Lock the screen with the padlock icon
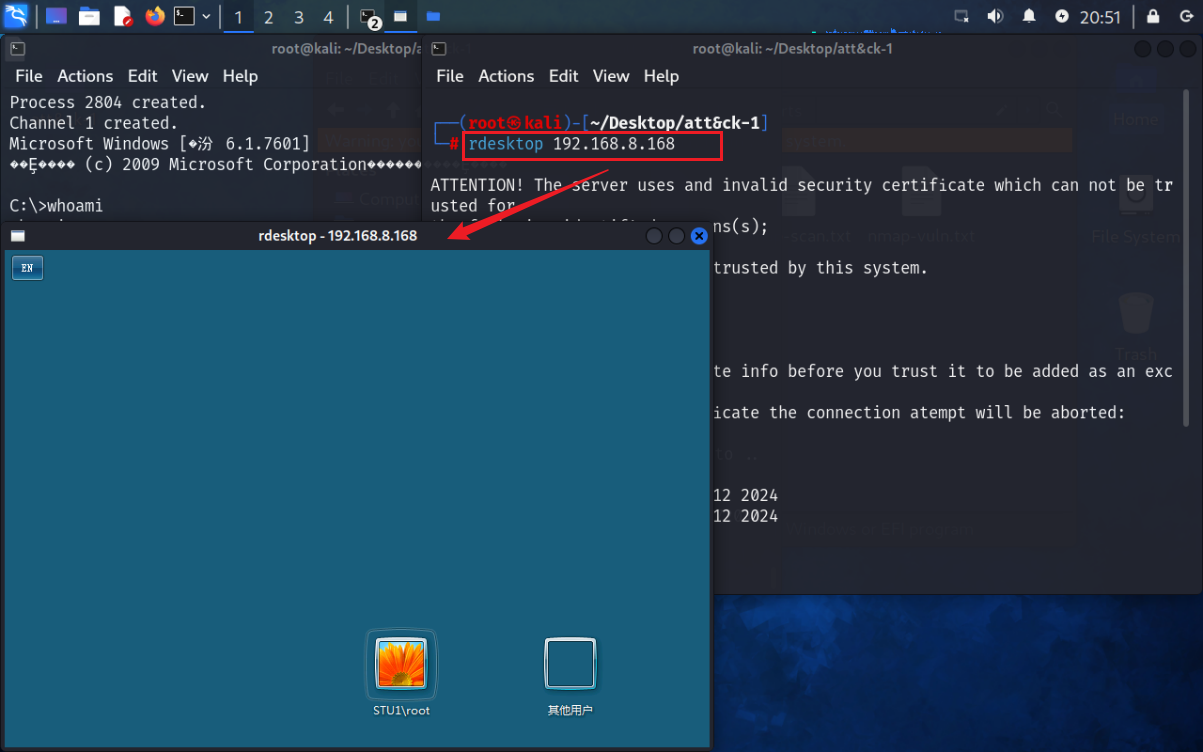The height and width of the screenshot is (752, 1203). 1153,16
